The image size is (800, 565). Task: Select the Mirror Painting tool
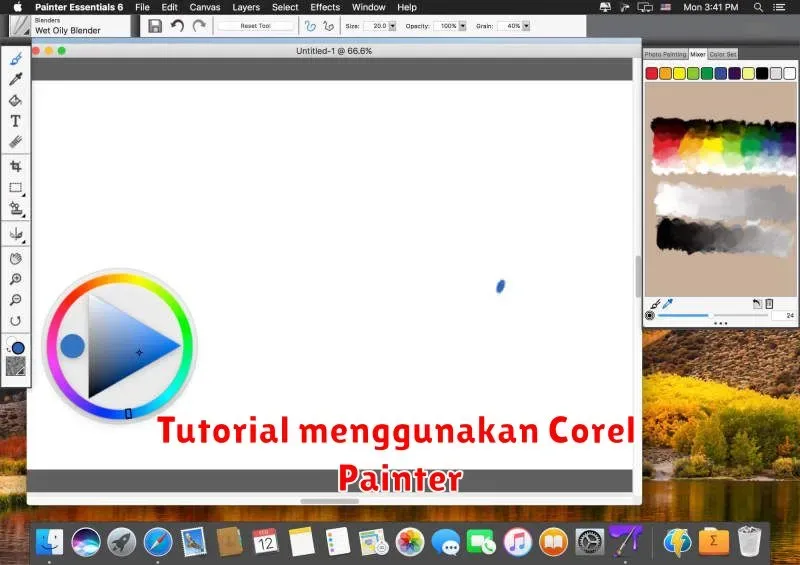[x=16, y=234]
